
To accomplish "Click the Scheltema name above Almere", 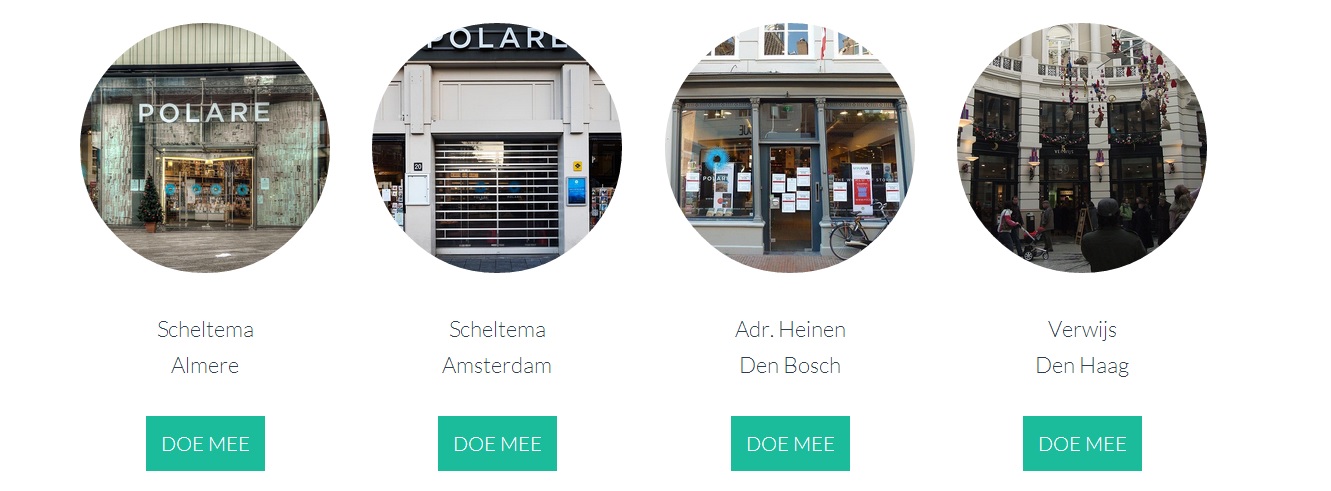I will [205, 329].
